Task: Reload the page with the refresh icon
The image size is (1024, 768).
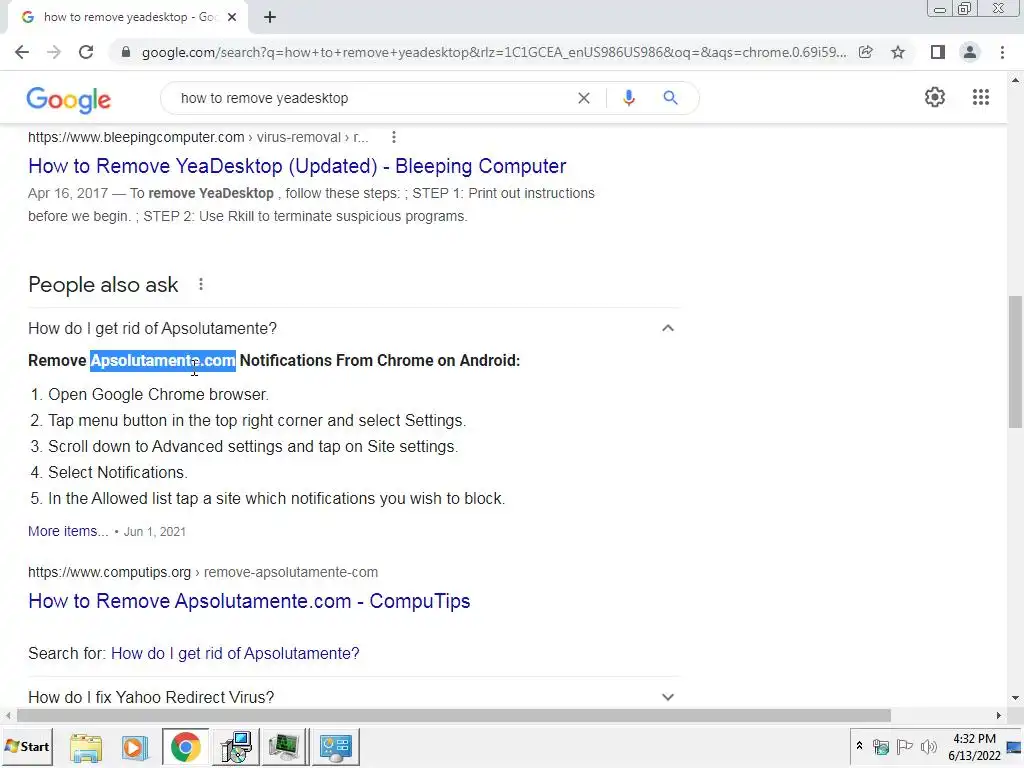Action: coord(86,52)
